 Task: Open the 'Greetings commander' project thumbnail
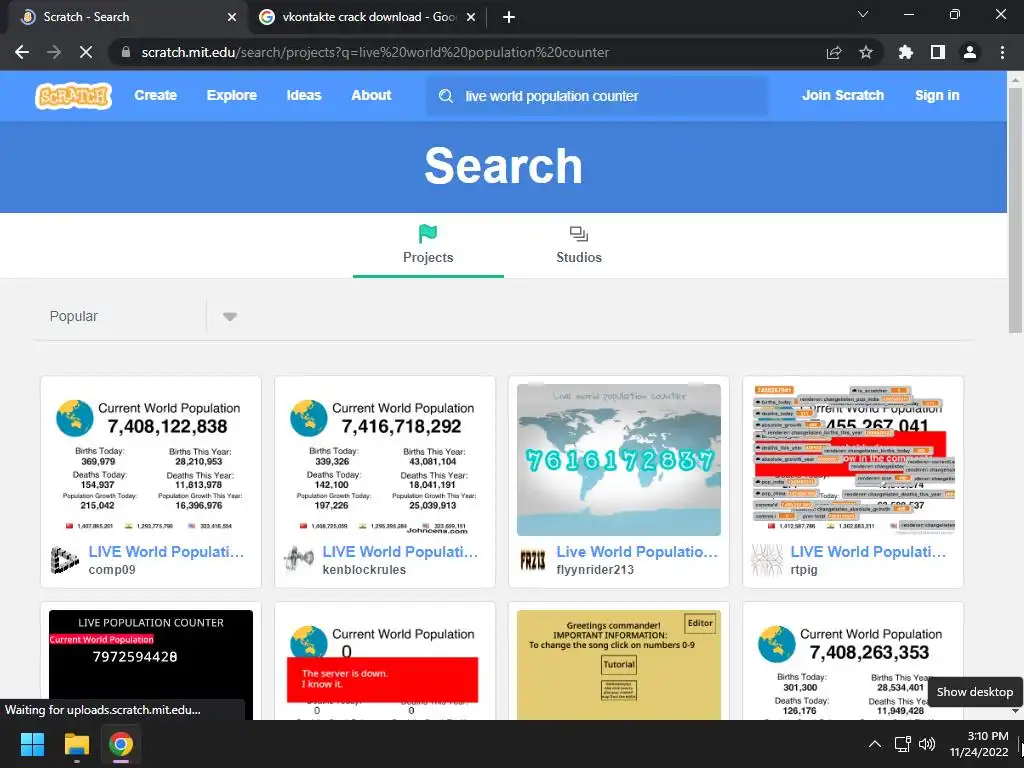(618, 664)
